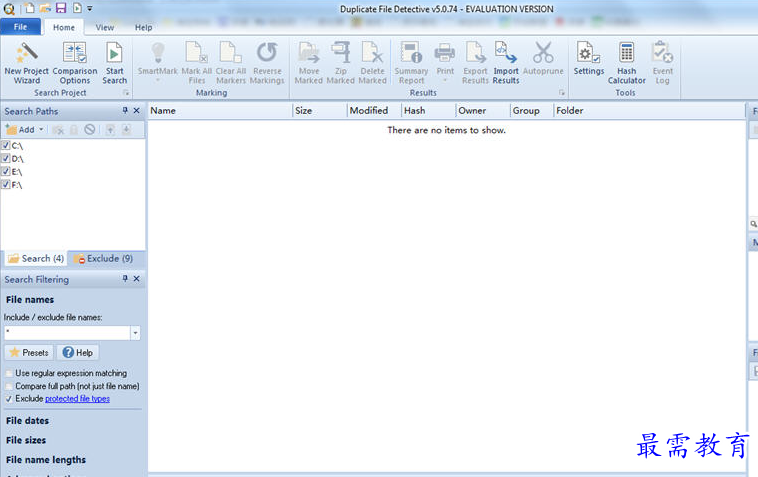This screenshot has width=758, height=477.
Task: Open the SmartMark tool
Action: point(158,61)
